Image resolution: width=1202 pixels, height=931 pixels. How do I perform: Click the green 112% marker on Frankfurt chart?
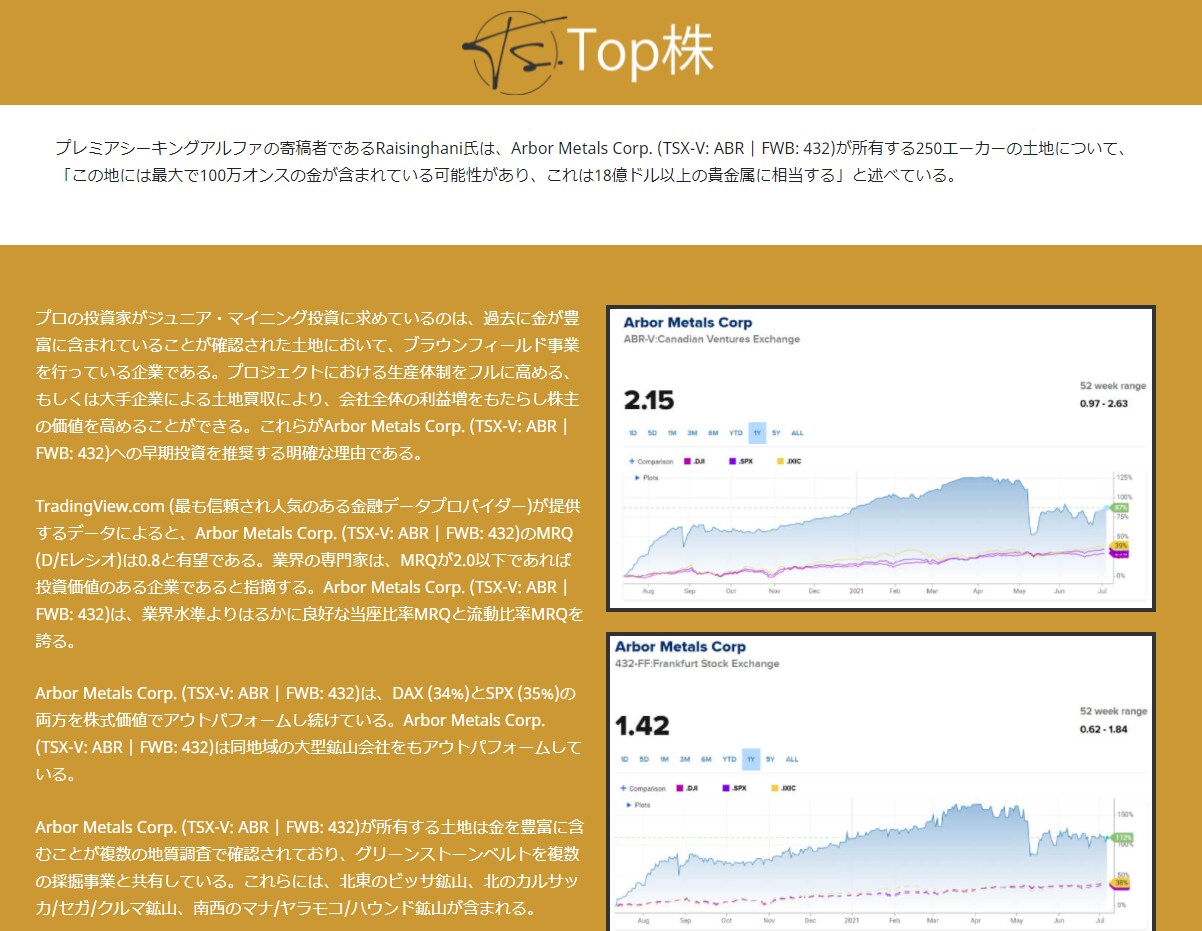[1122, 837]
